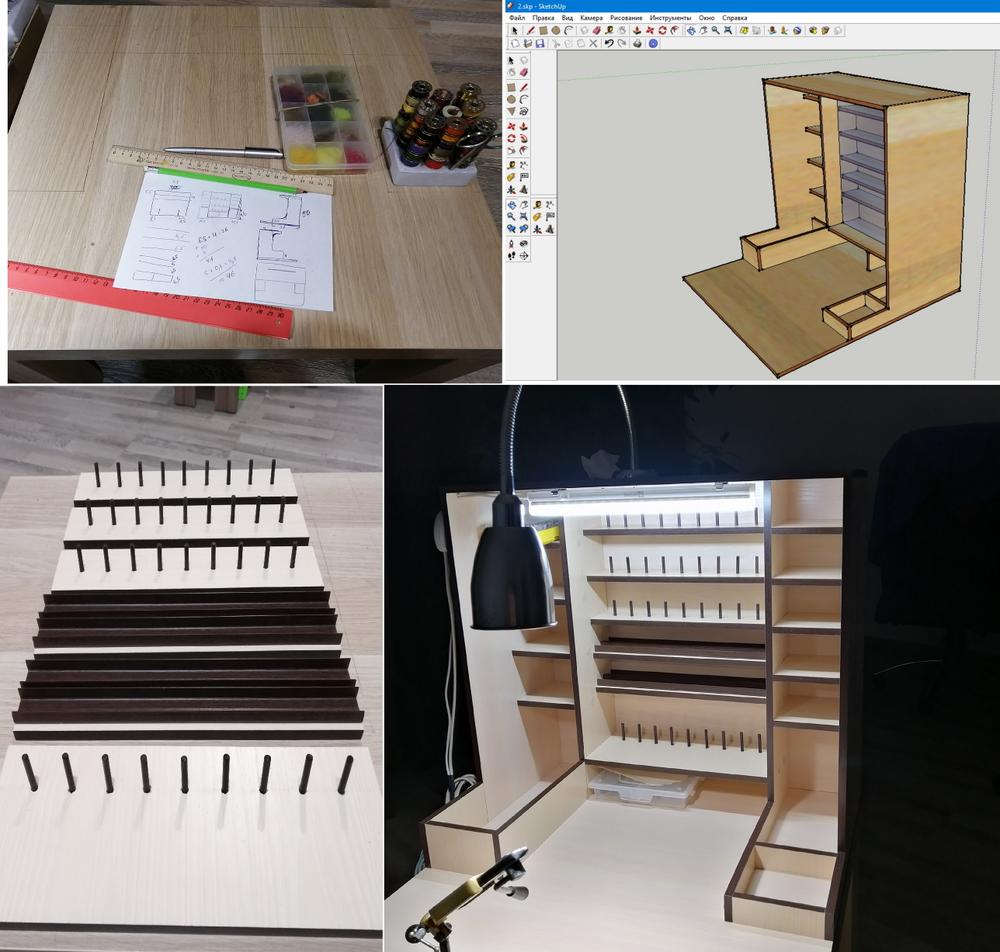Screen dimensions: 1000x952
Task: Open the Камера menu
Action: click(591, 18)
